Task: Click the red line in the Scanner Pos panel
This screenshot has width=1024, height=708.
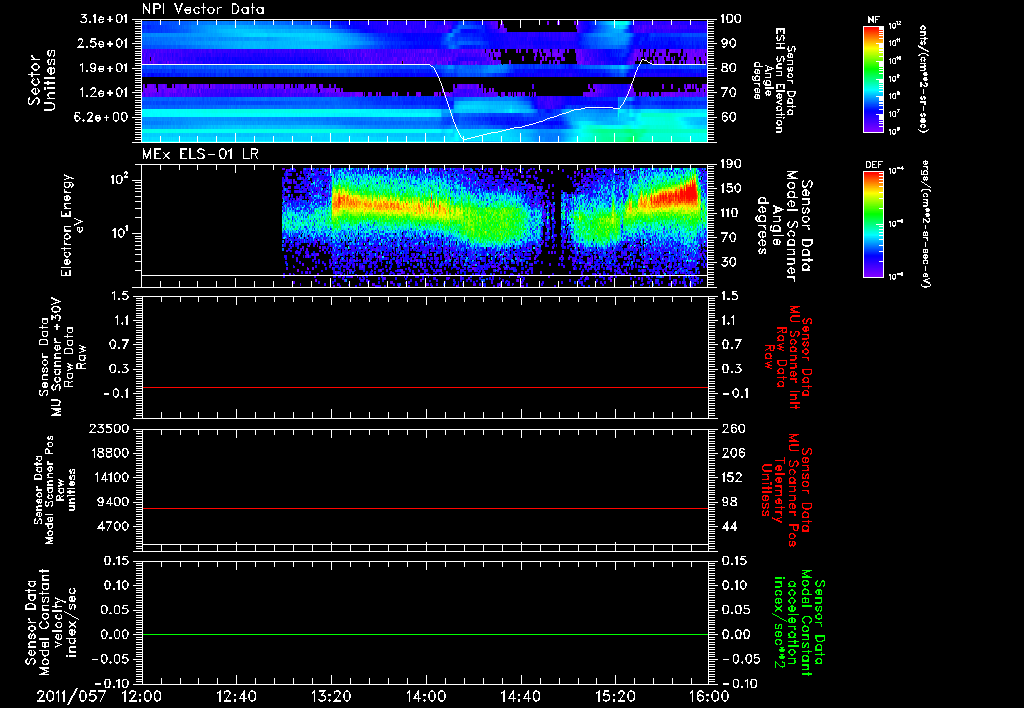Action: point(424,508)
